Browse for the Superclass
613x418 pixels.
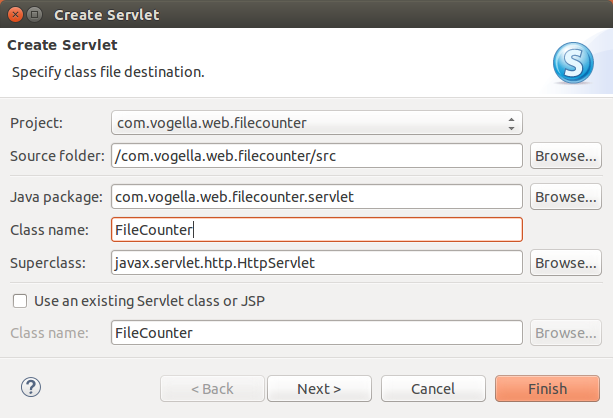tap(566, 263)
